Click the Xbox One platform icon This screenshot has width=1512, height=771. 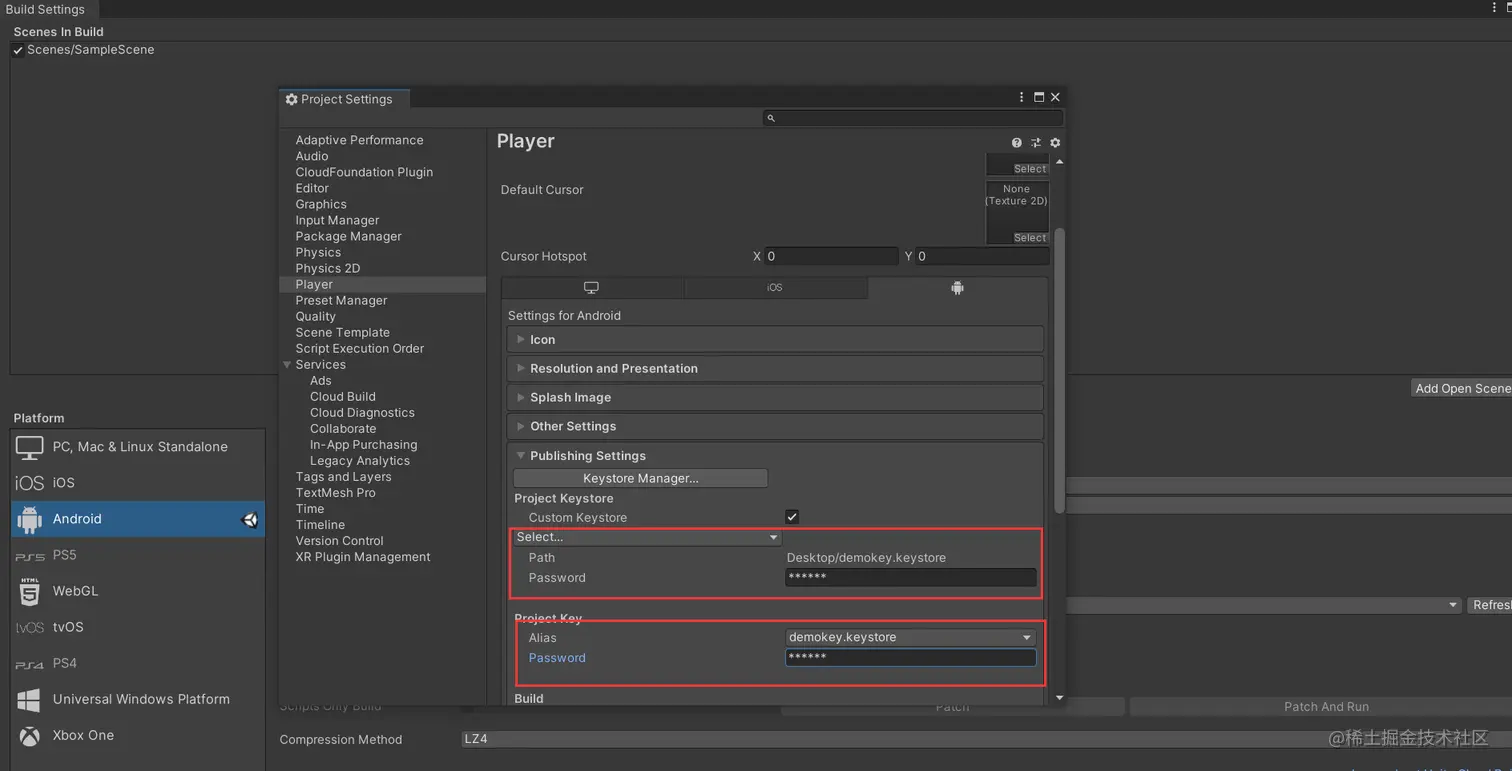pyautogui.click(x=30, y=736)
